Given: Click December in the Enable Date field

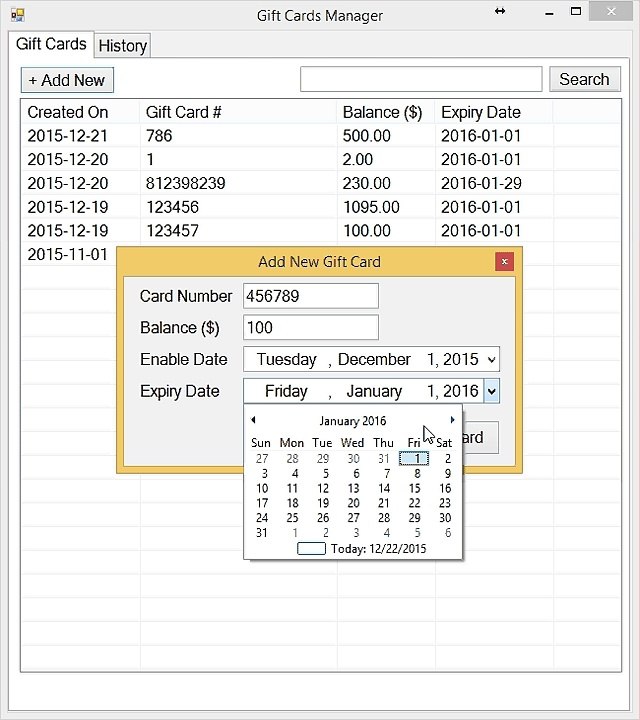Looking at the screenshot, I should click(x=374, y=360).
